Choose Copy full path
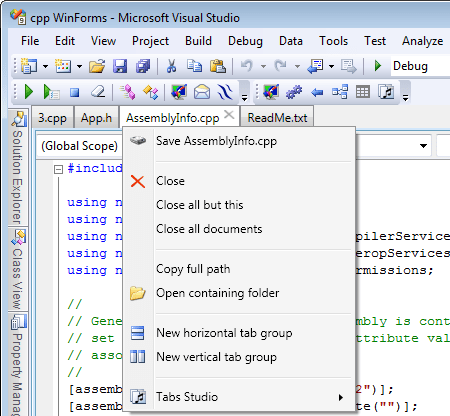The width and height of the screenshot is (450, 416). tap(239, 269)
